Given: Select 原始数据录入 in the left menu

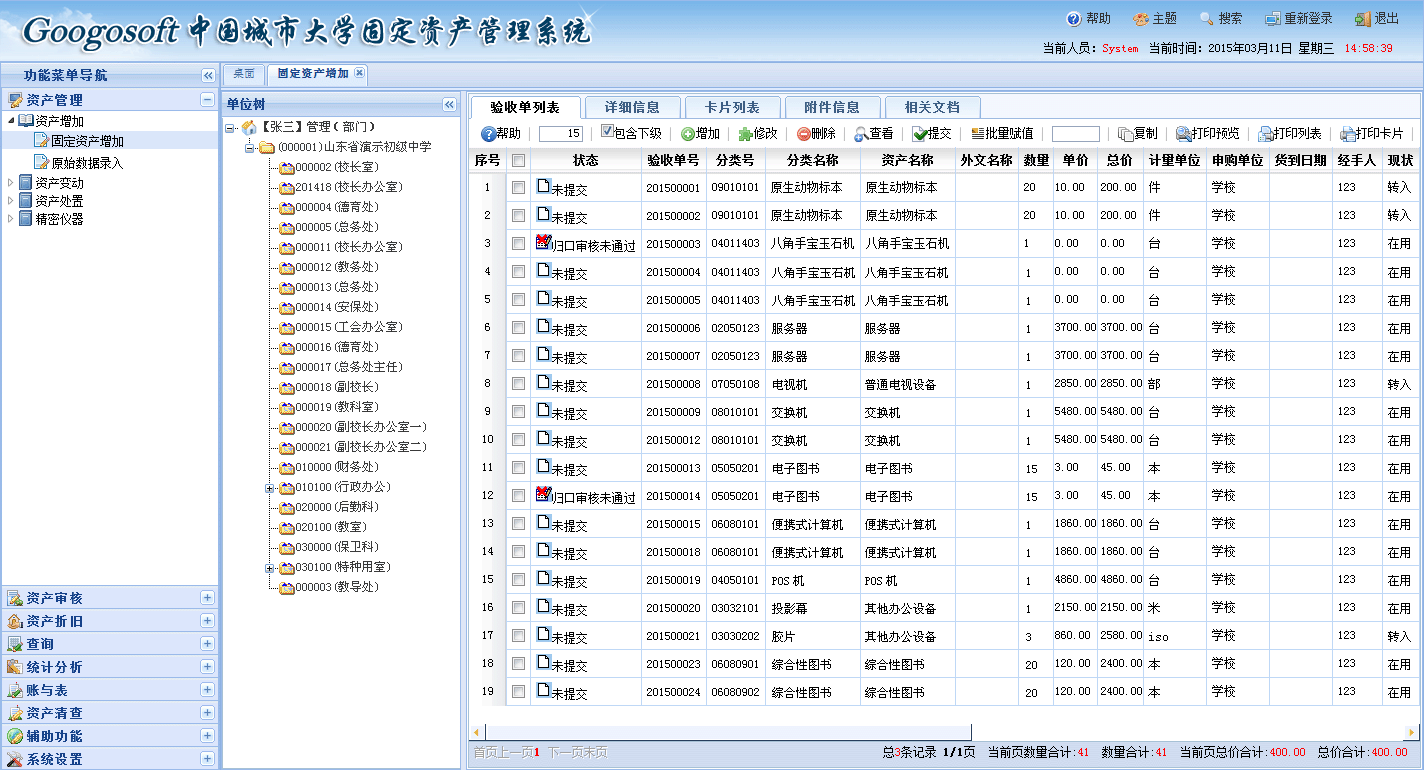Looking at the screenshot, I should (87, 163).
